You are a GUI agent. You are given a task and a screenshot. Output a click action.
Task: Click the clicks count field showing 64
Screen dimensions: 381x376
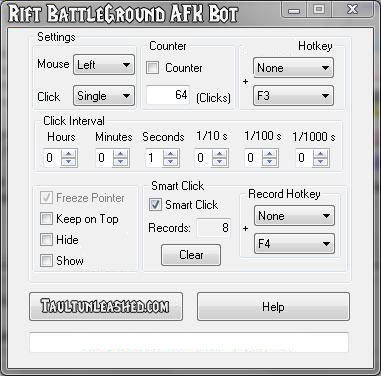click(x=168, y=95)
